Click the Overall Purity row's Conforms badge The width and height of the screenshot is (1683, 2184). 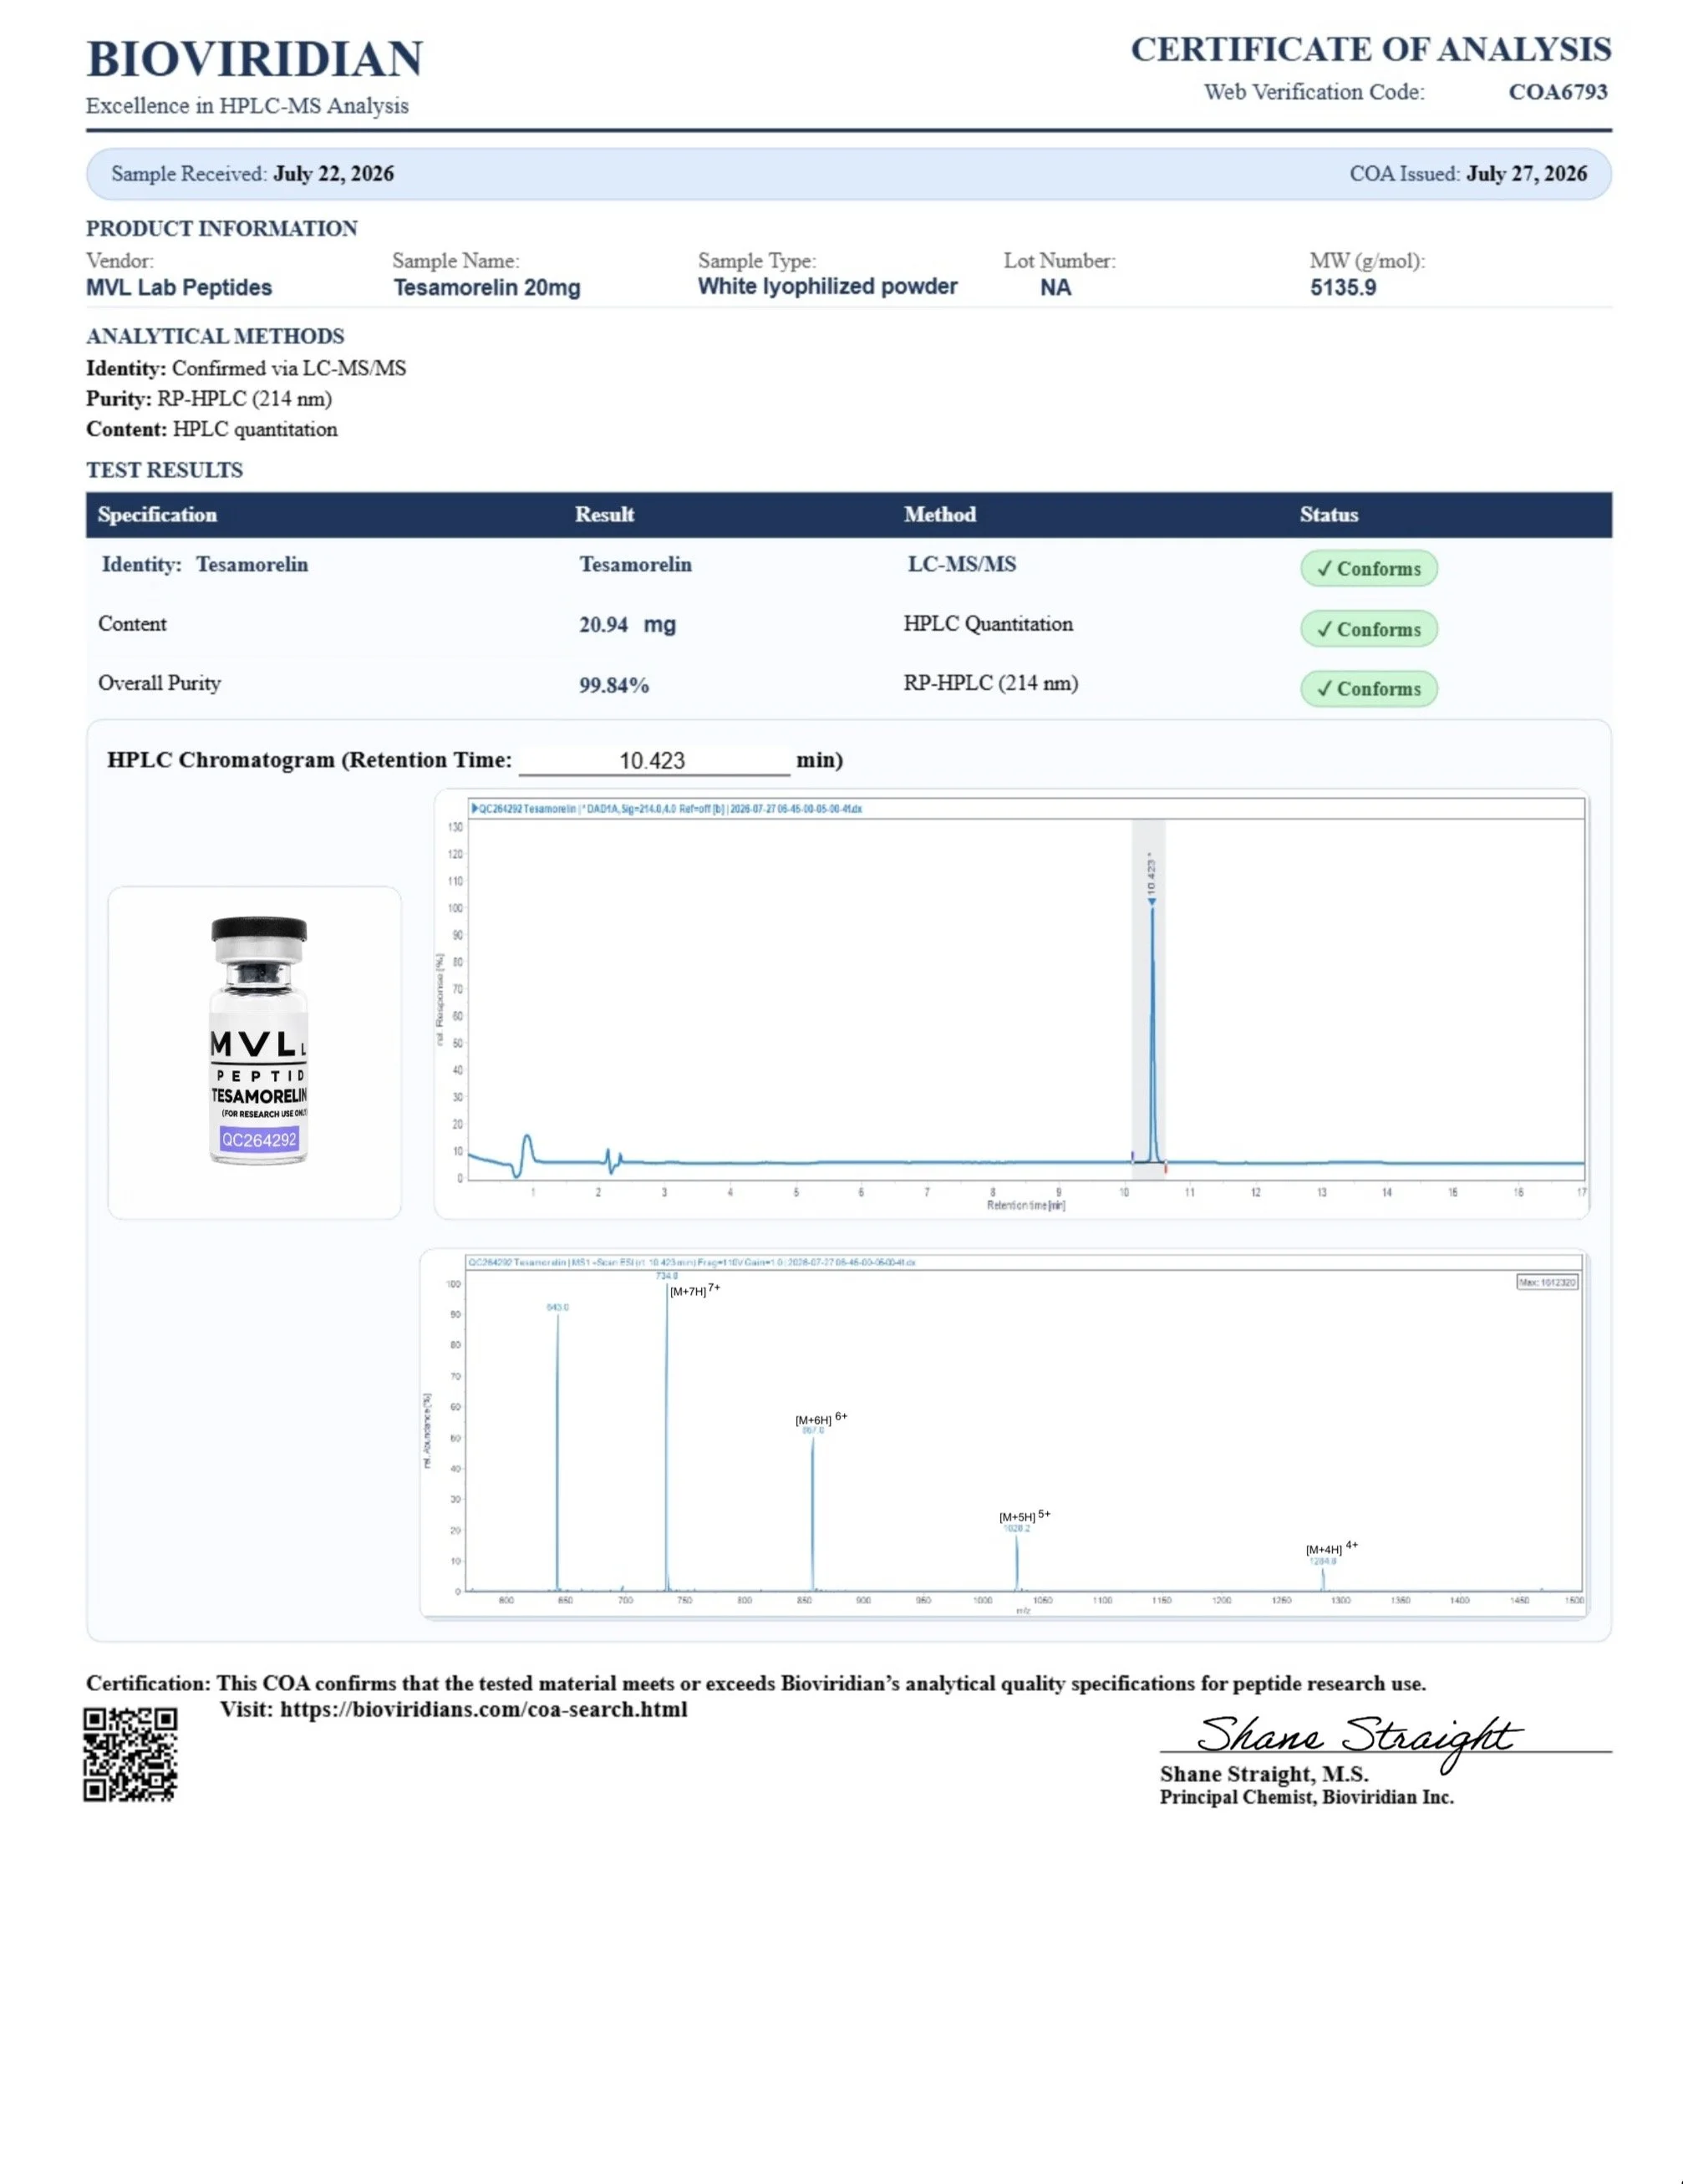(x=1368, y=689)
